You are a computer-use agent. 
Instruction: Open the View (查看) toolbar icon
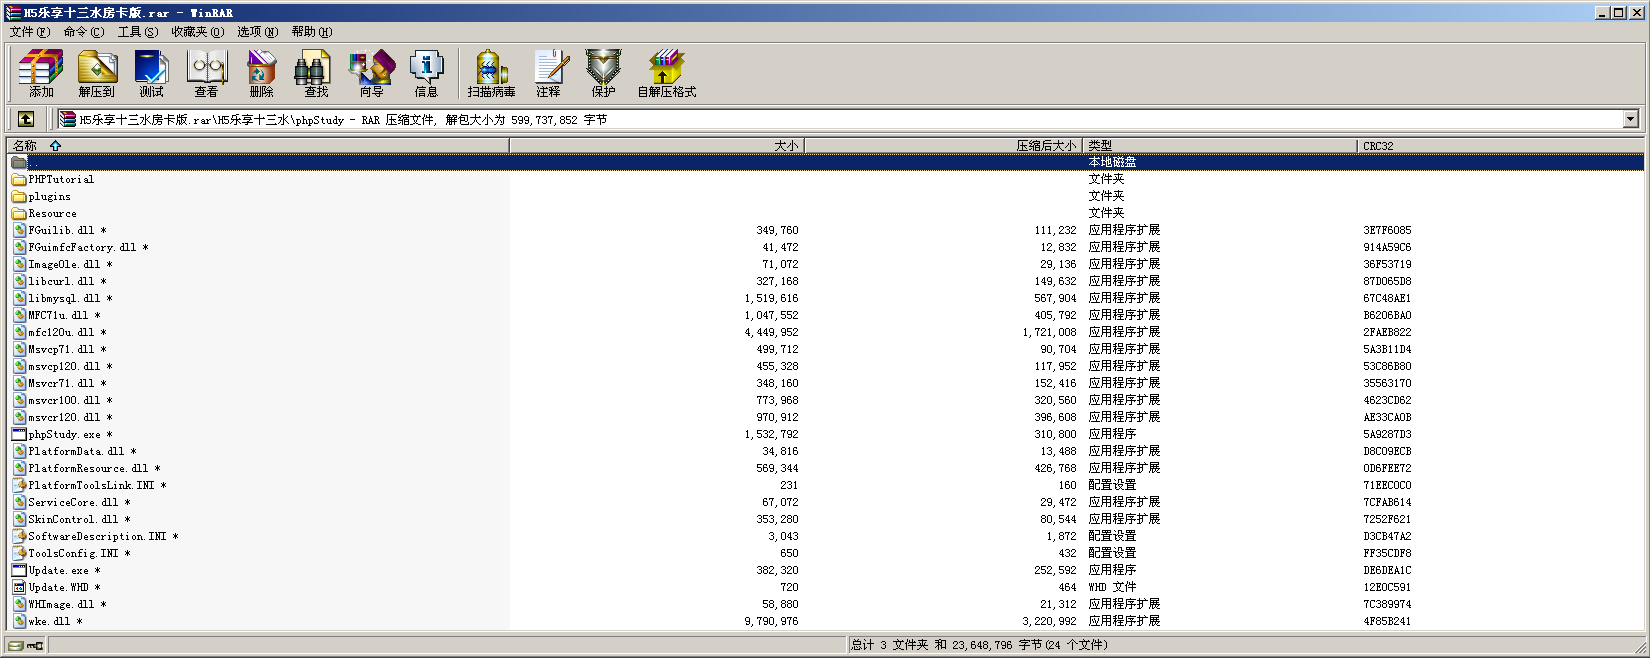coord(207,73)
